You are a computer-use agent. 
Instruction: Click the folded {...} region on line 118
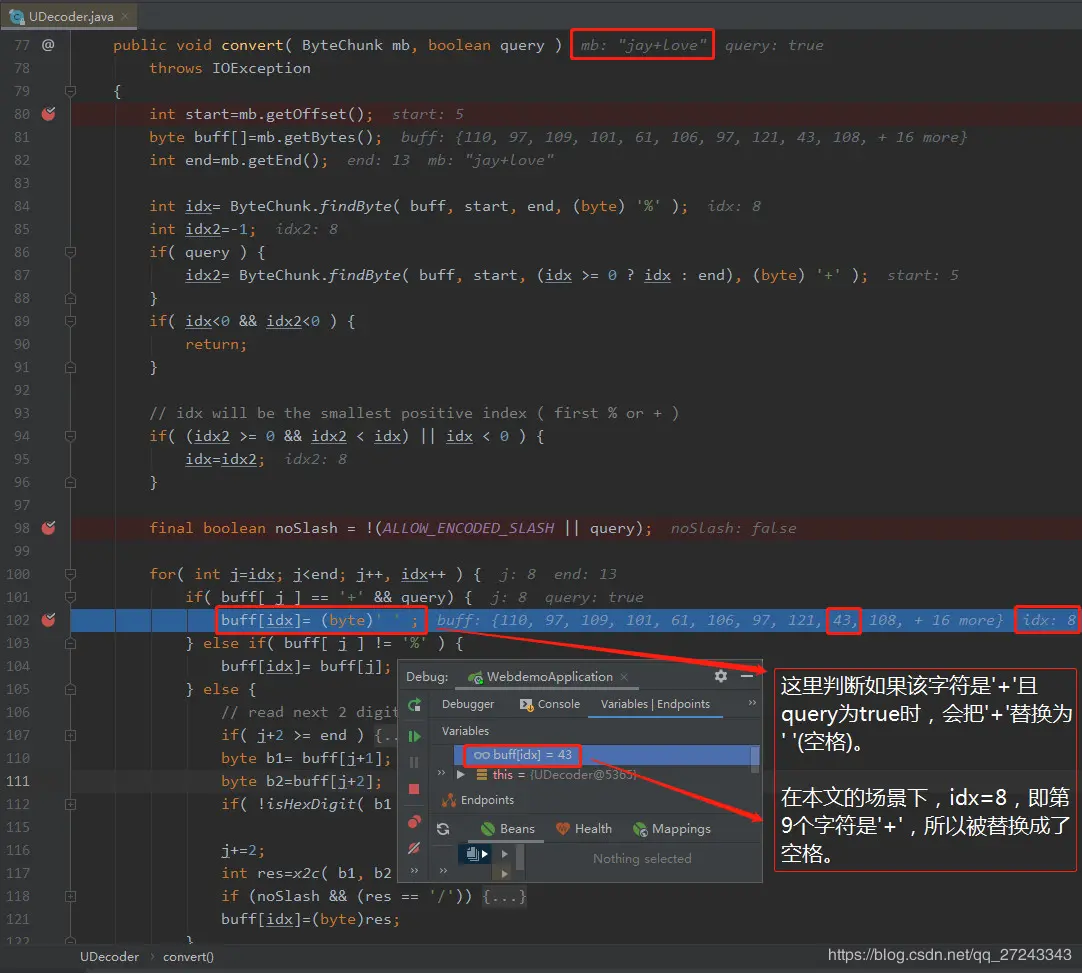504,897
